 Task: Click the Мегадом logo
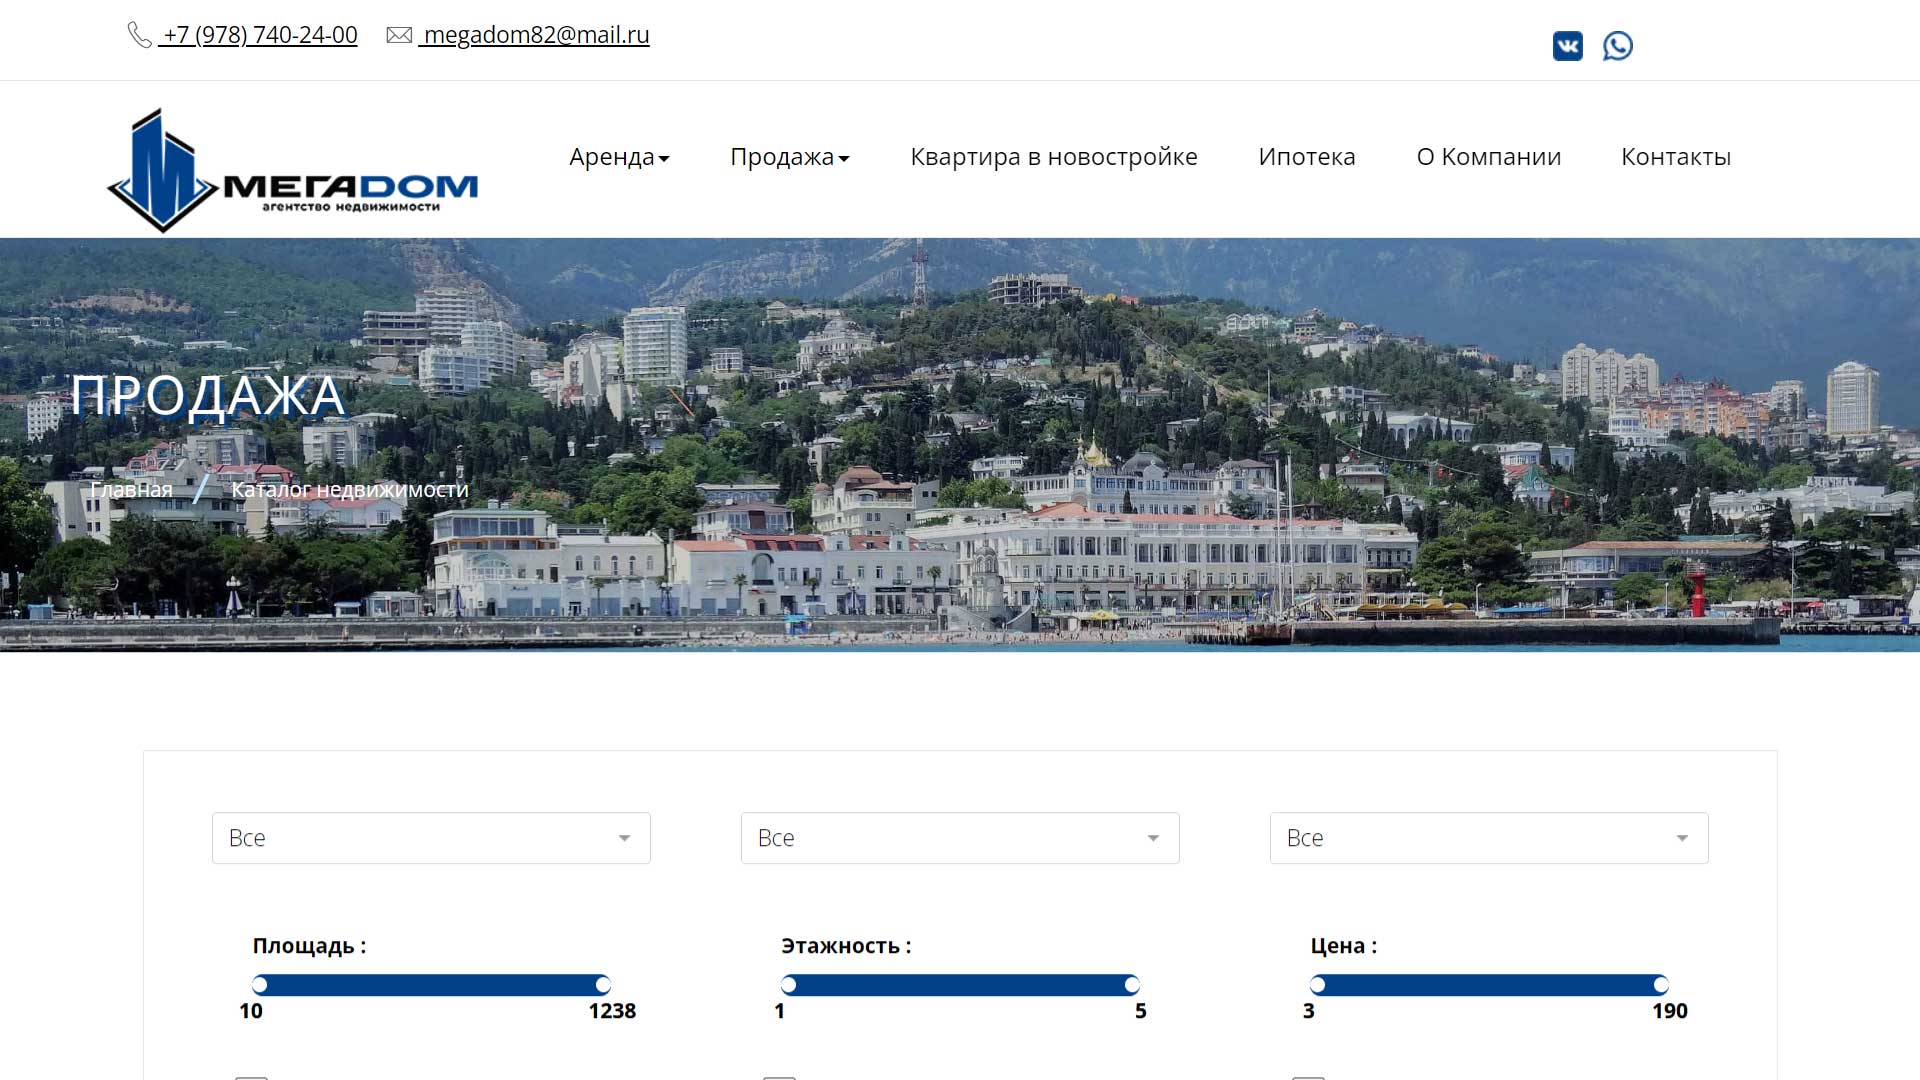point(292,171)
